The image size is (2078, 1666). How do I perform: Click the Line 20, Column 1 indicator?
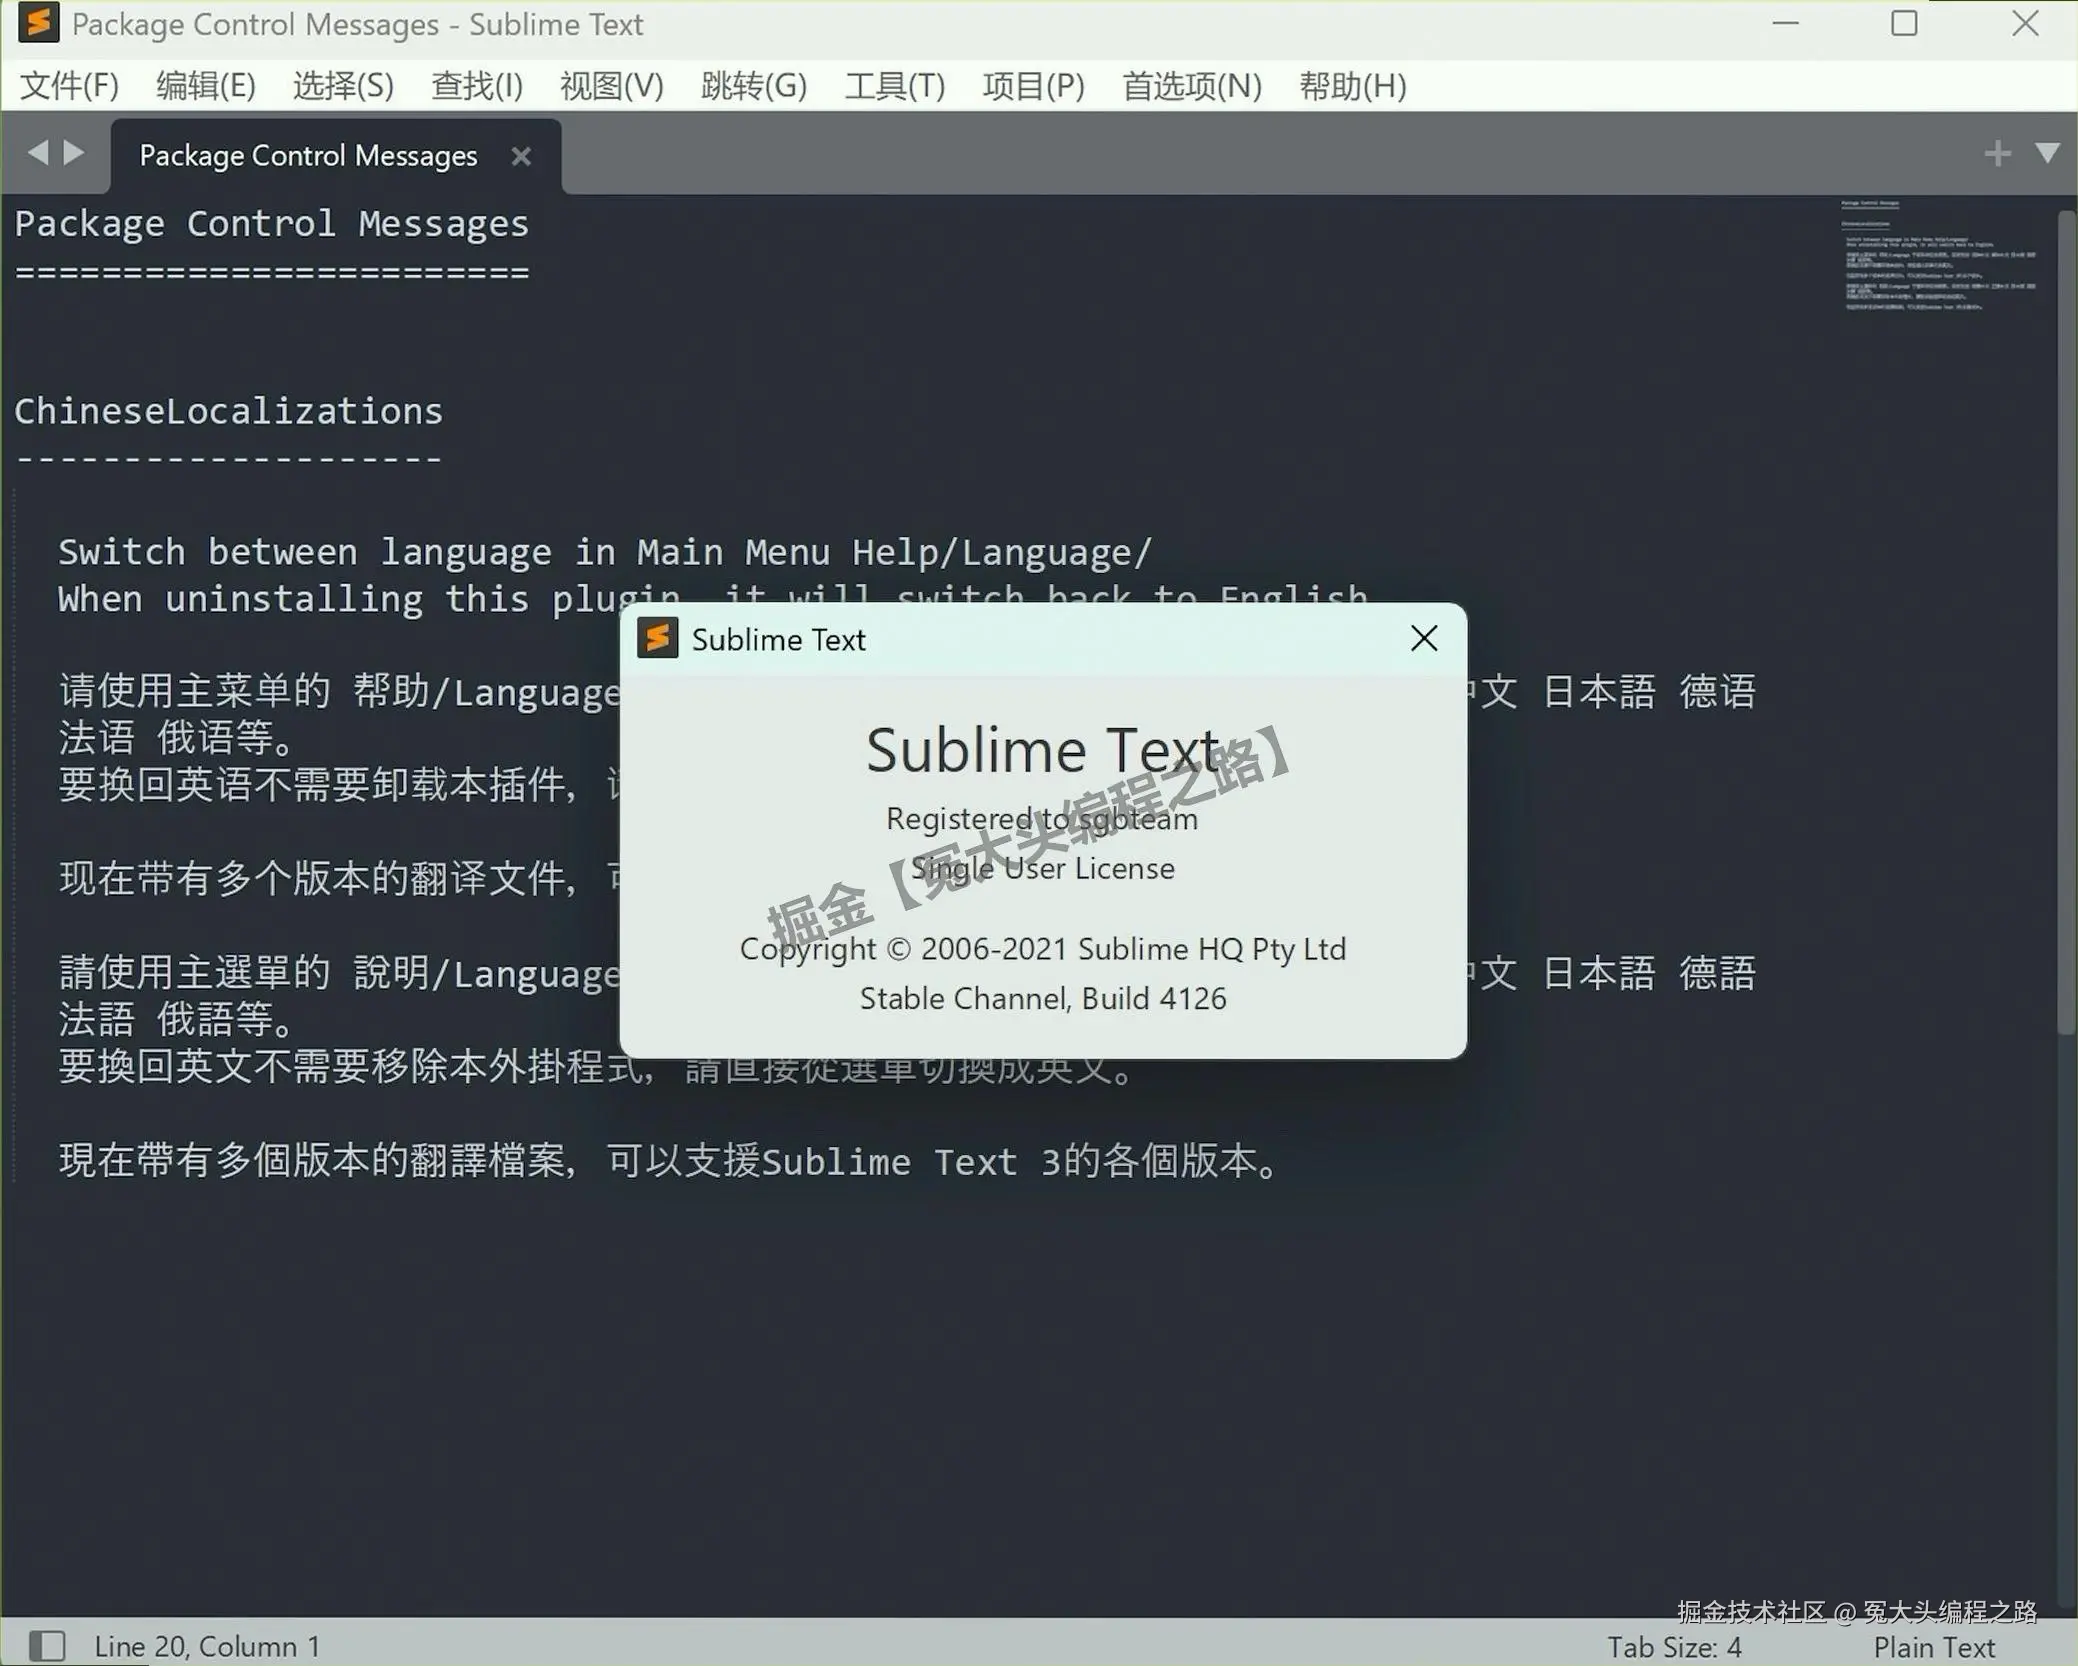tap(207, 1646)
